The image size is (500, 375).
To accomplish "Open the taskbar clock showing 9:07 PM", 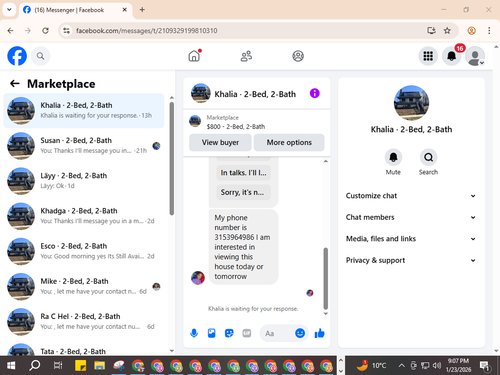I will (458, 365).
